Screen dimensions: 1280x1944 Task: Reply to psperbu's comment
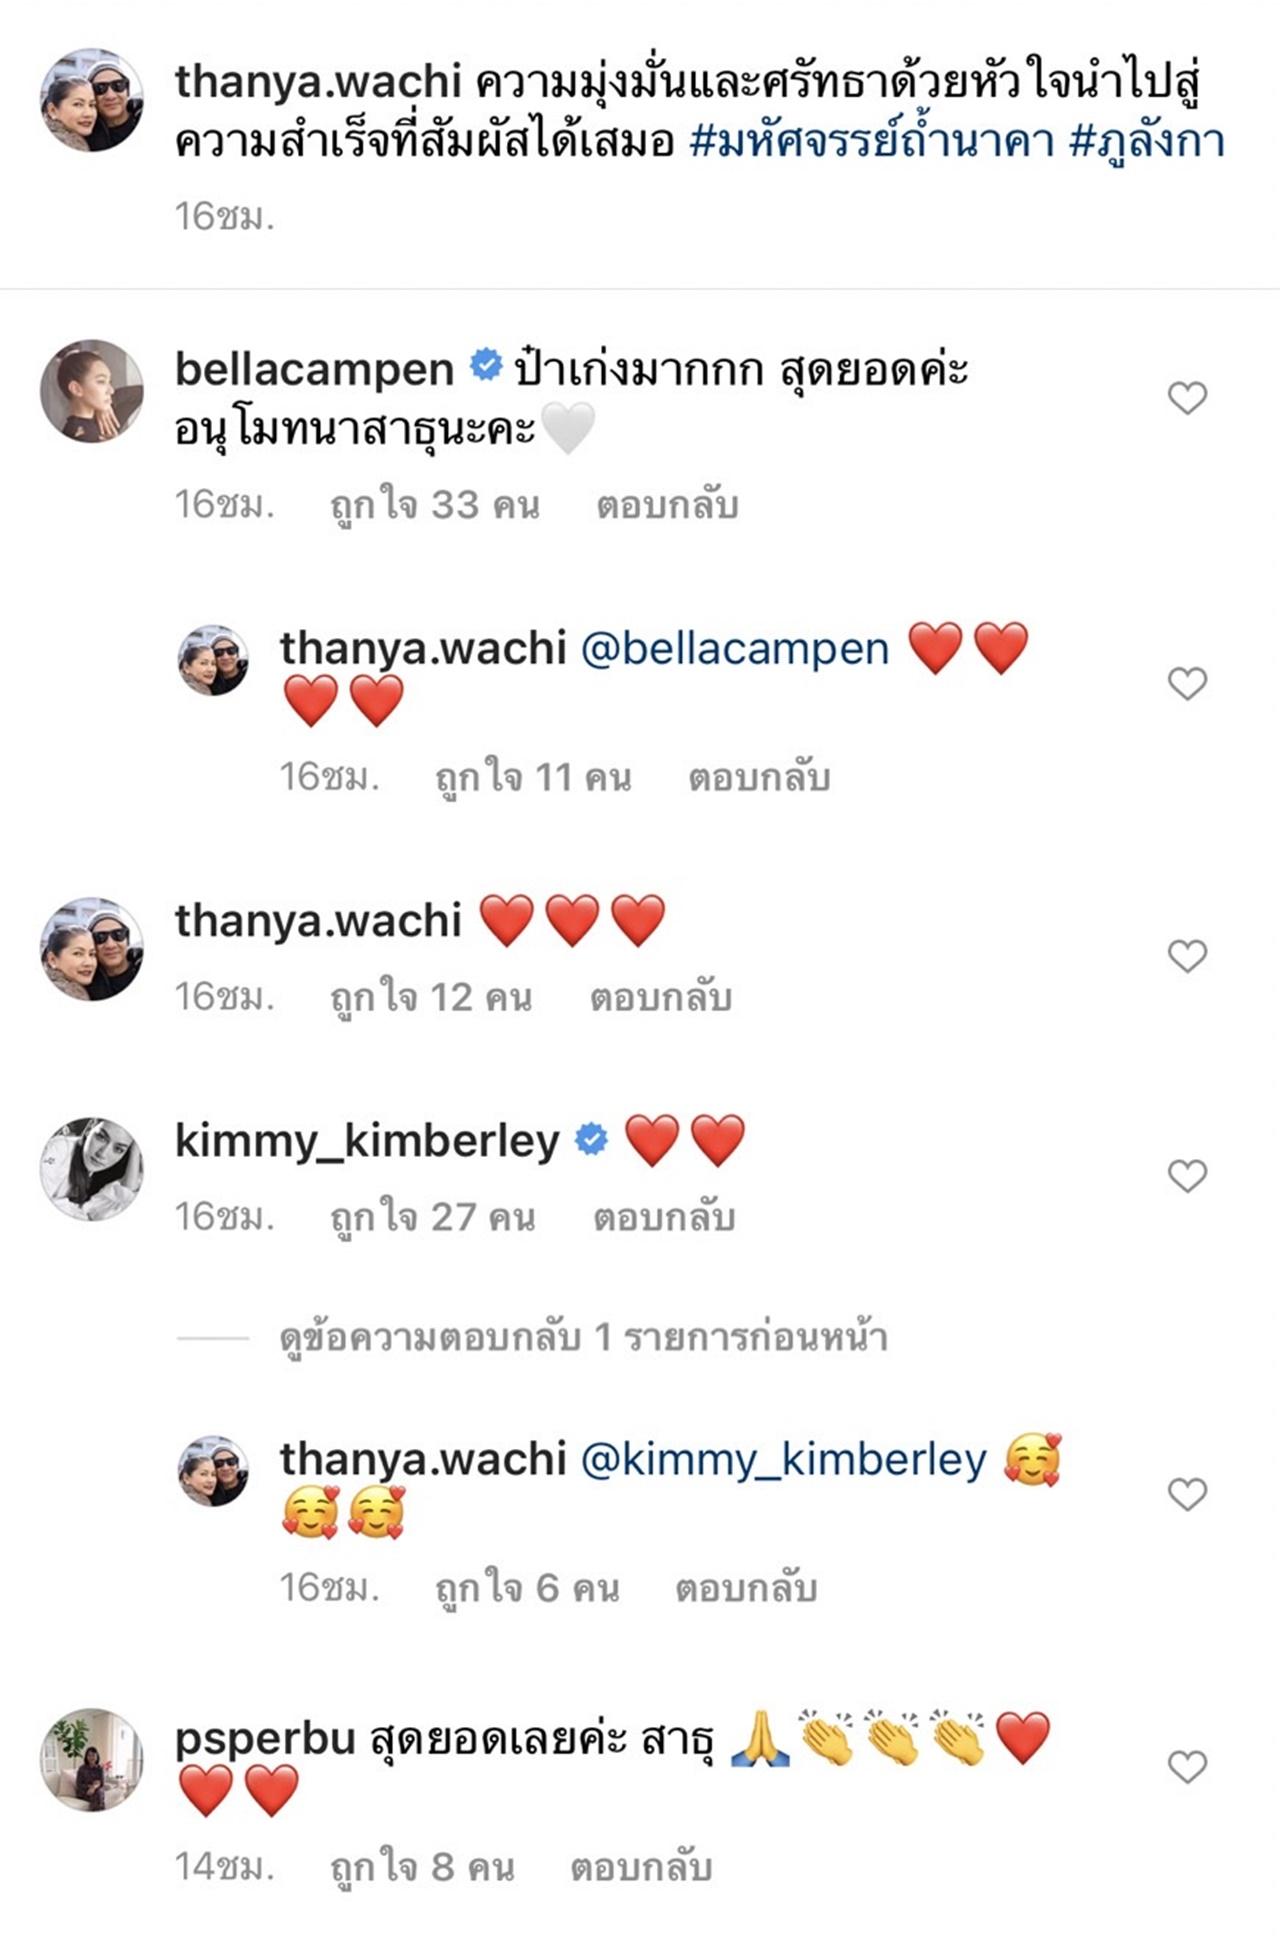pos(641,1867)
